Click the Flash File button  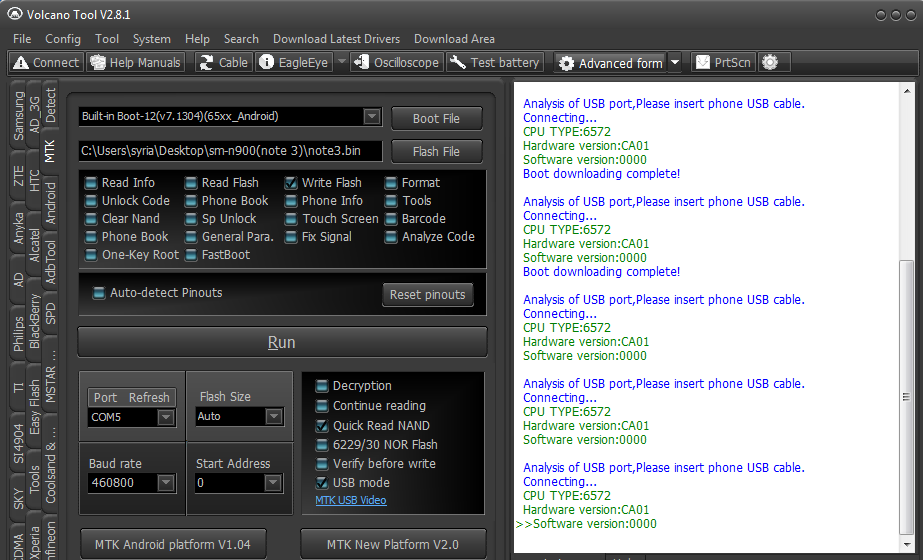pos(436,151)
